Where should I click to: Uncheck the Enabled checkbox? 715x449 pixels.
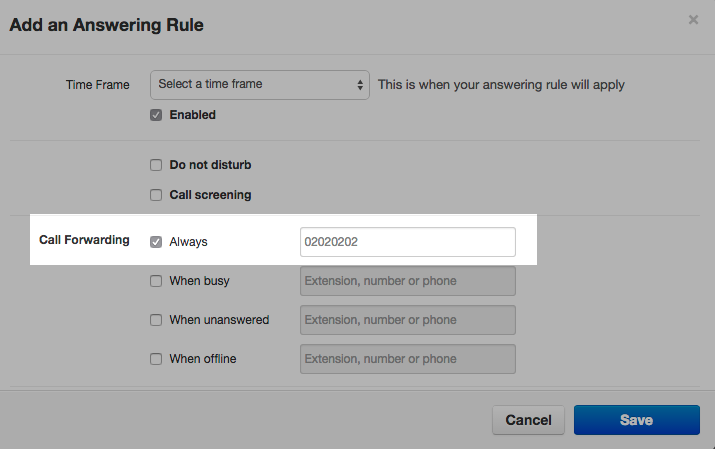[156, 115]
